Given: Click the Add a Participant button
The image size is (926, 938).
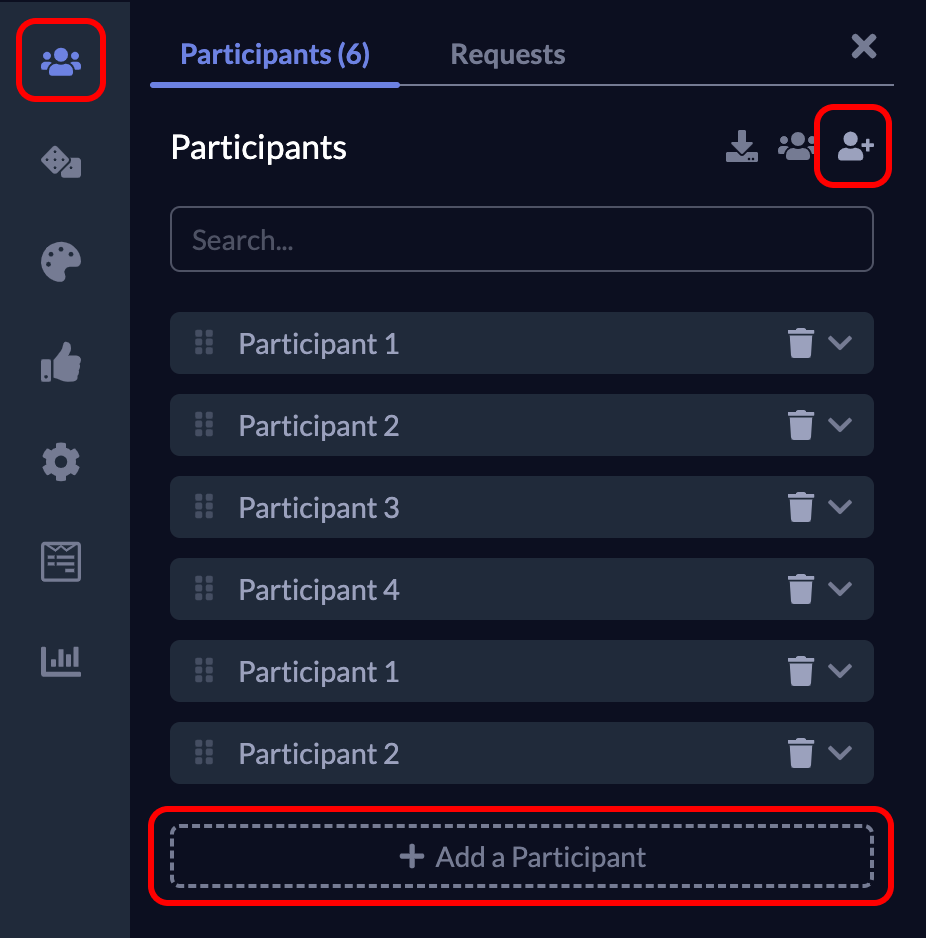Looking at the screenshot, I should coord(522,857).
